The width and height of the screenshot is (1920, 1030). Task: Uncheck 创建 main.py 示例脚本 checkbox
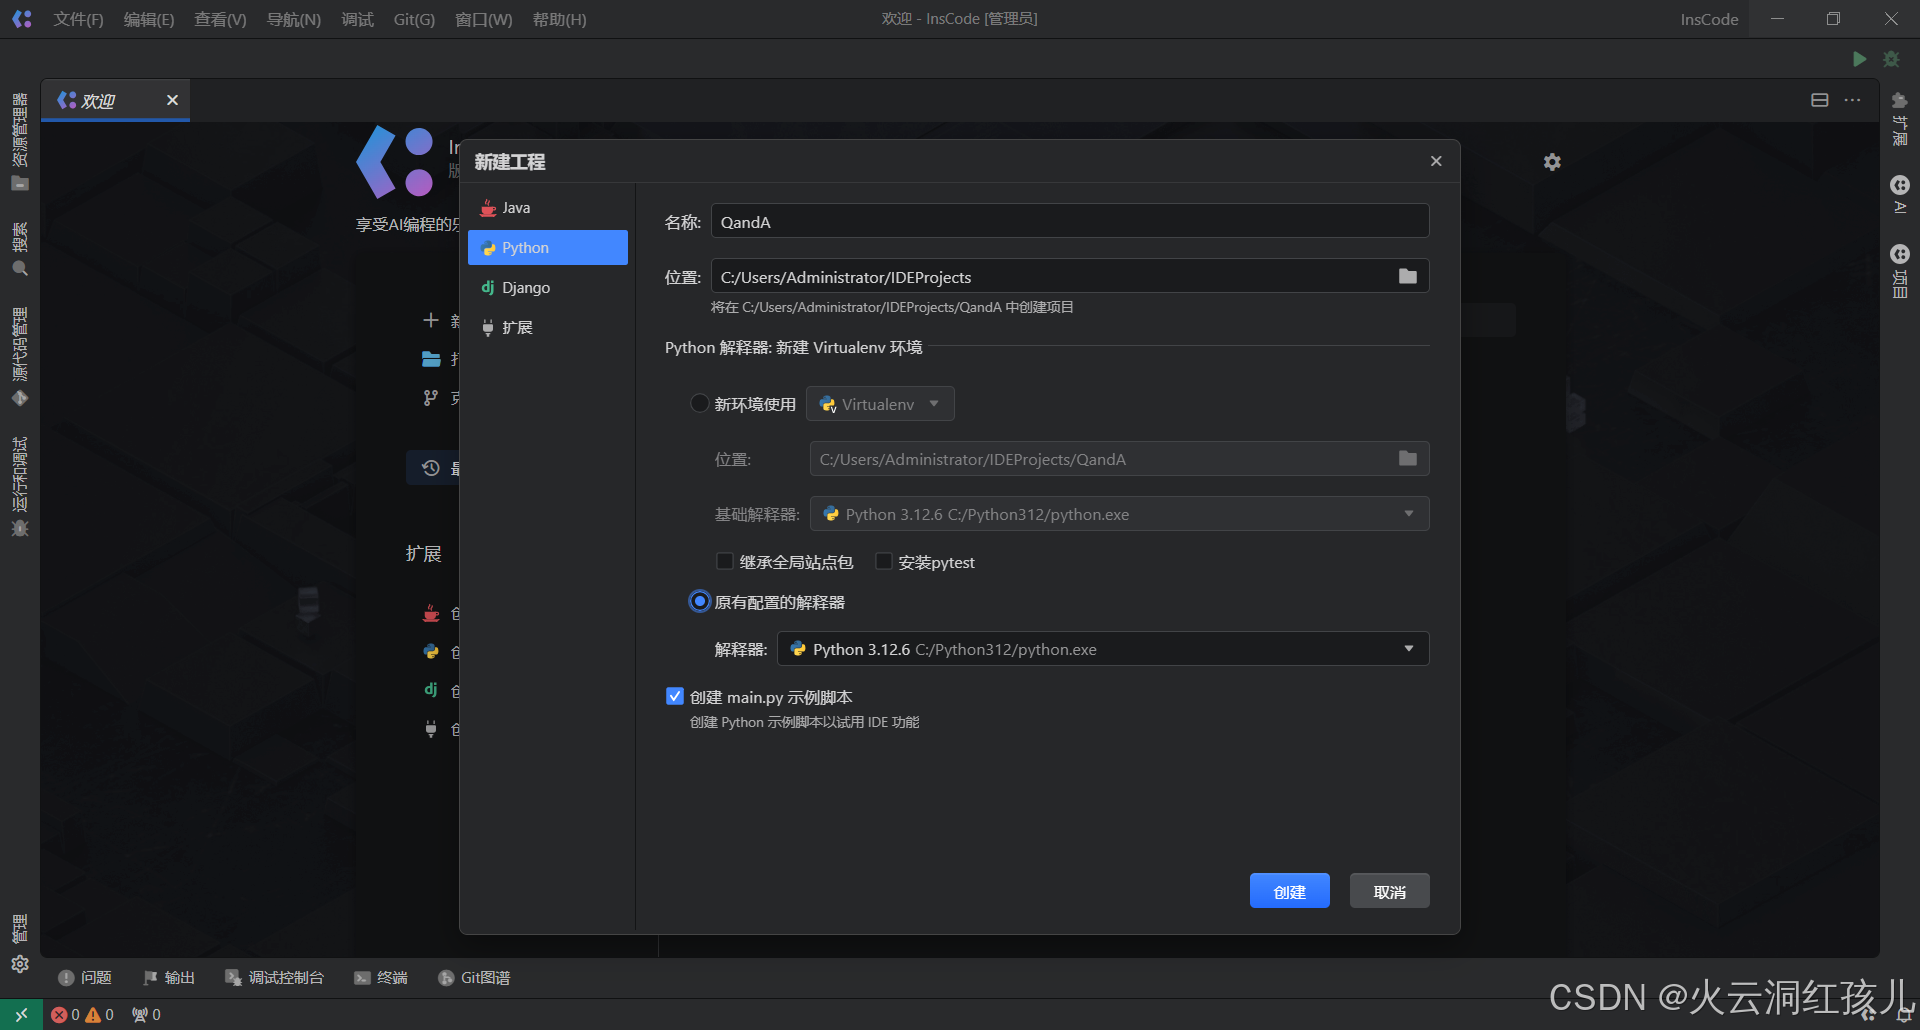[x=675, y=696]
